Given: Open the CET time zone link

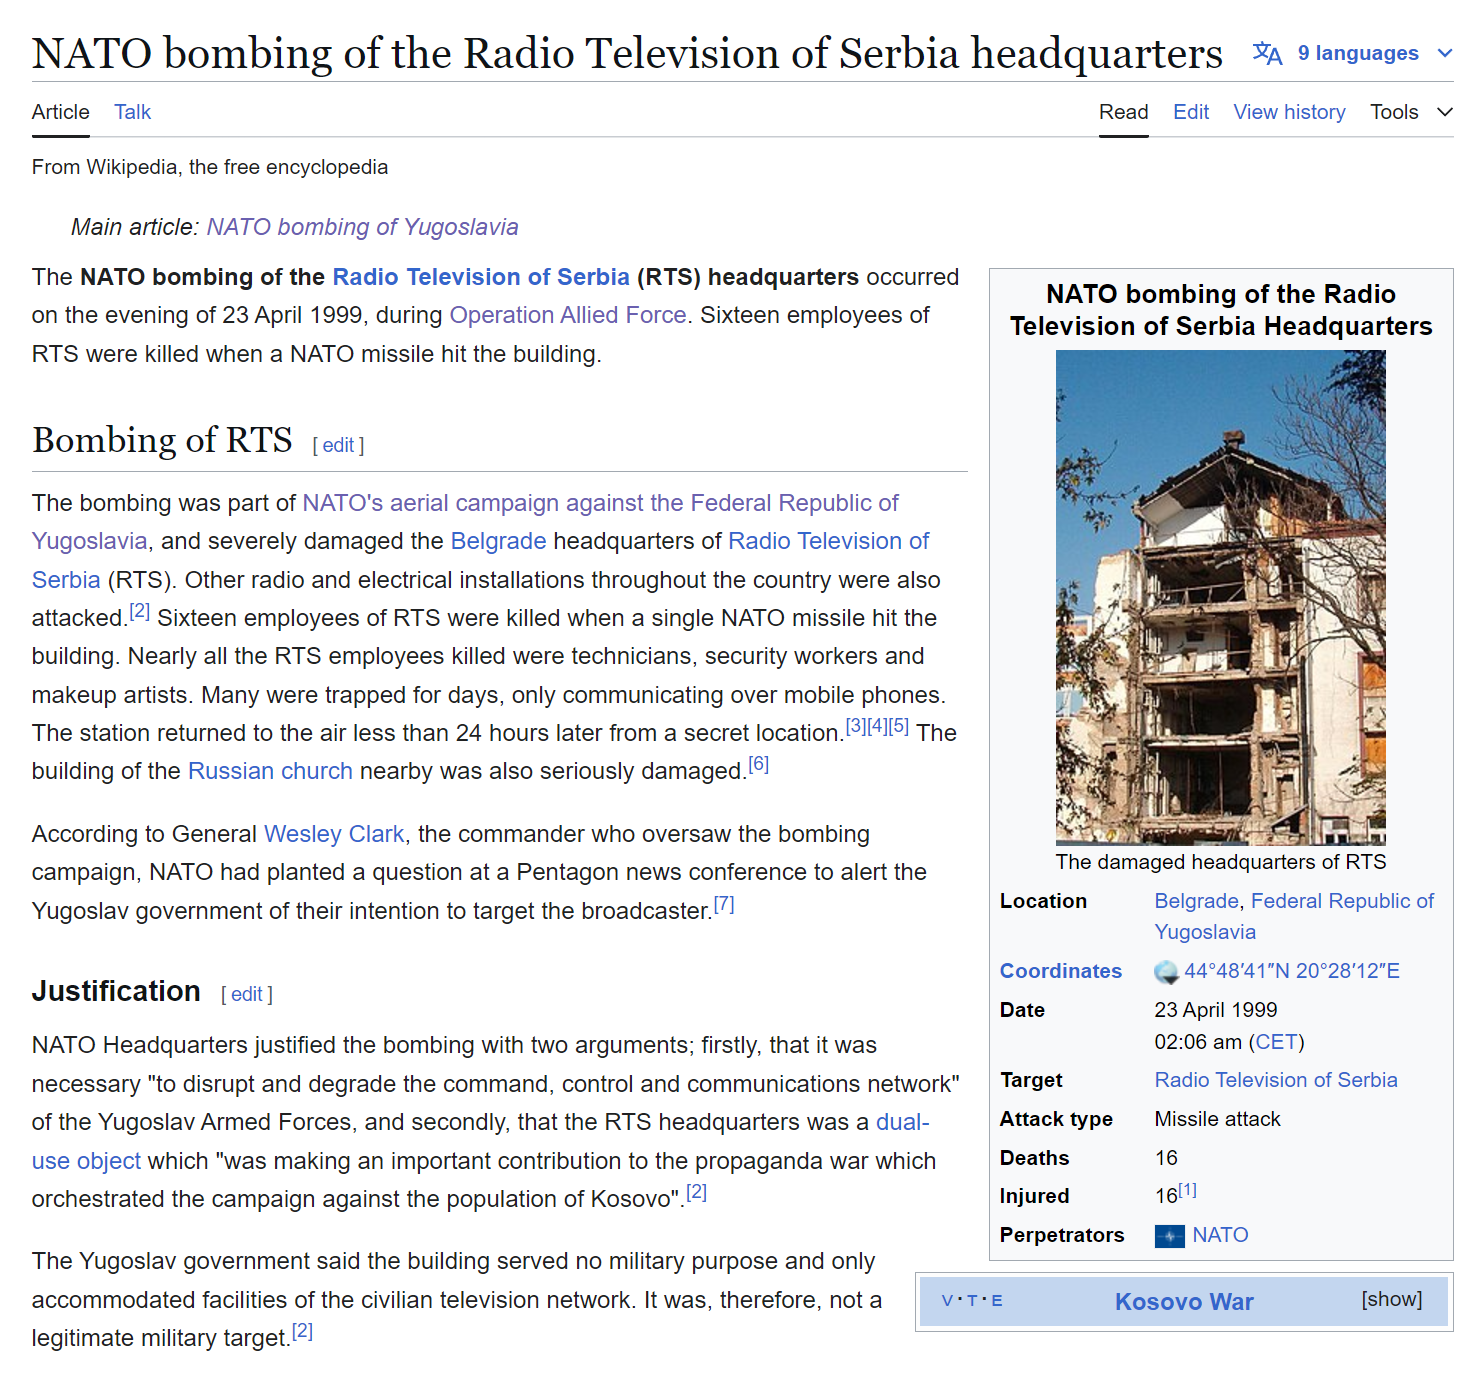Looking at the screenshot, I should click(1277, 1042).
